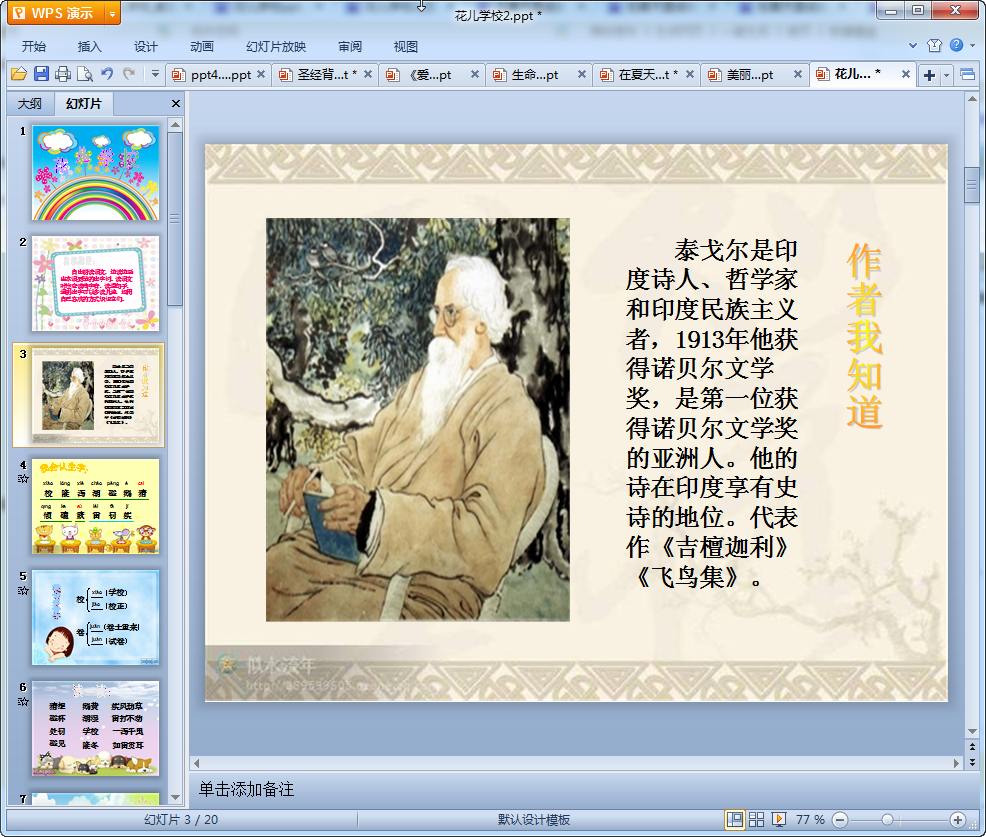Print the document using the printer icon
This screenshot has width=986, height=837.
point(63,74)
